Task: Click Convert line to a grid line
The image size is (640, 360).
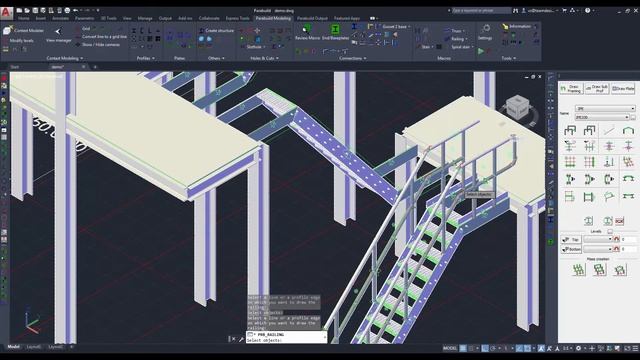Action: pyautogui.click(x=104, y=37)
